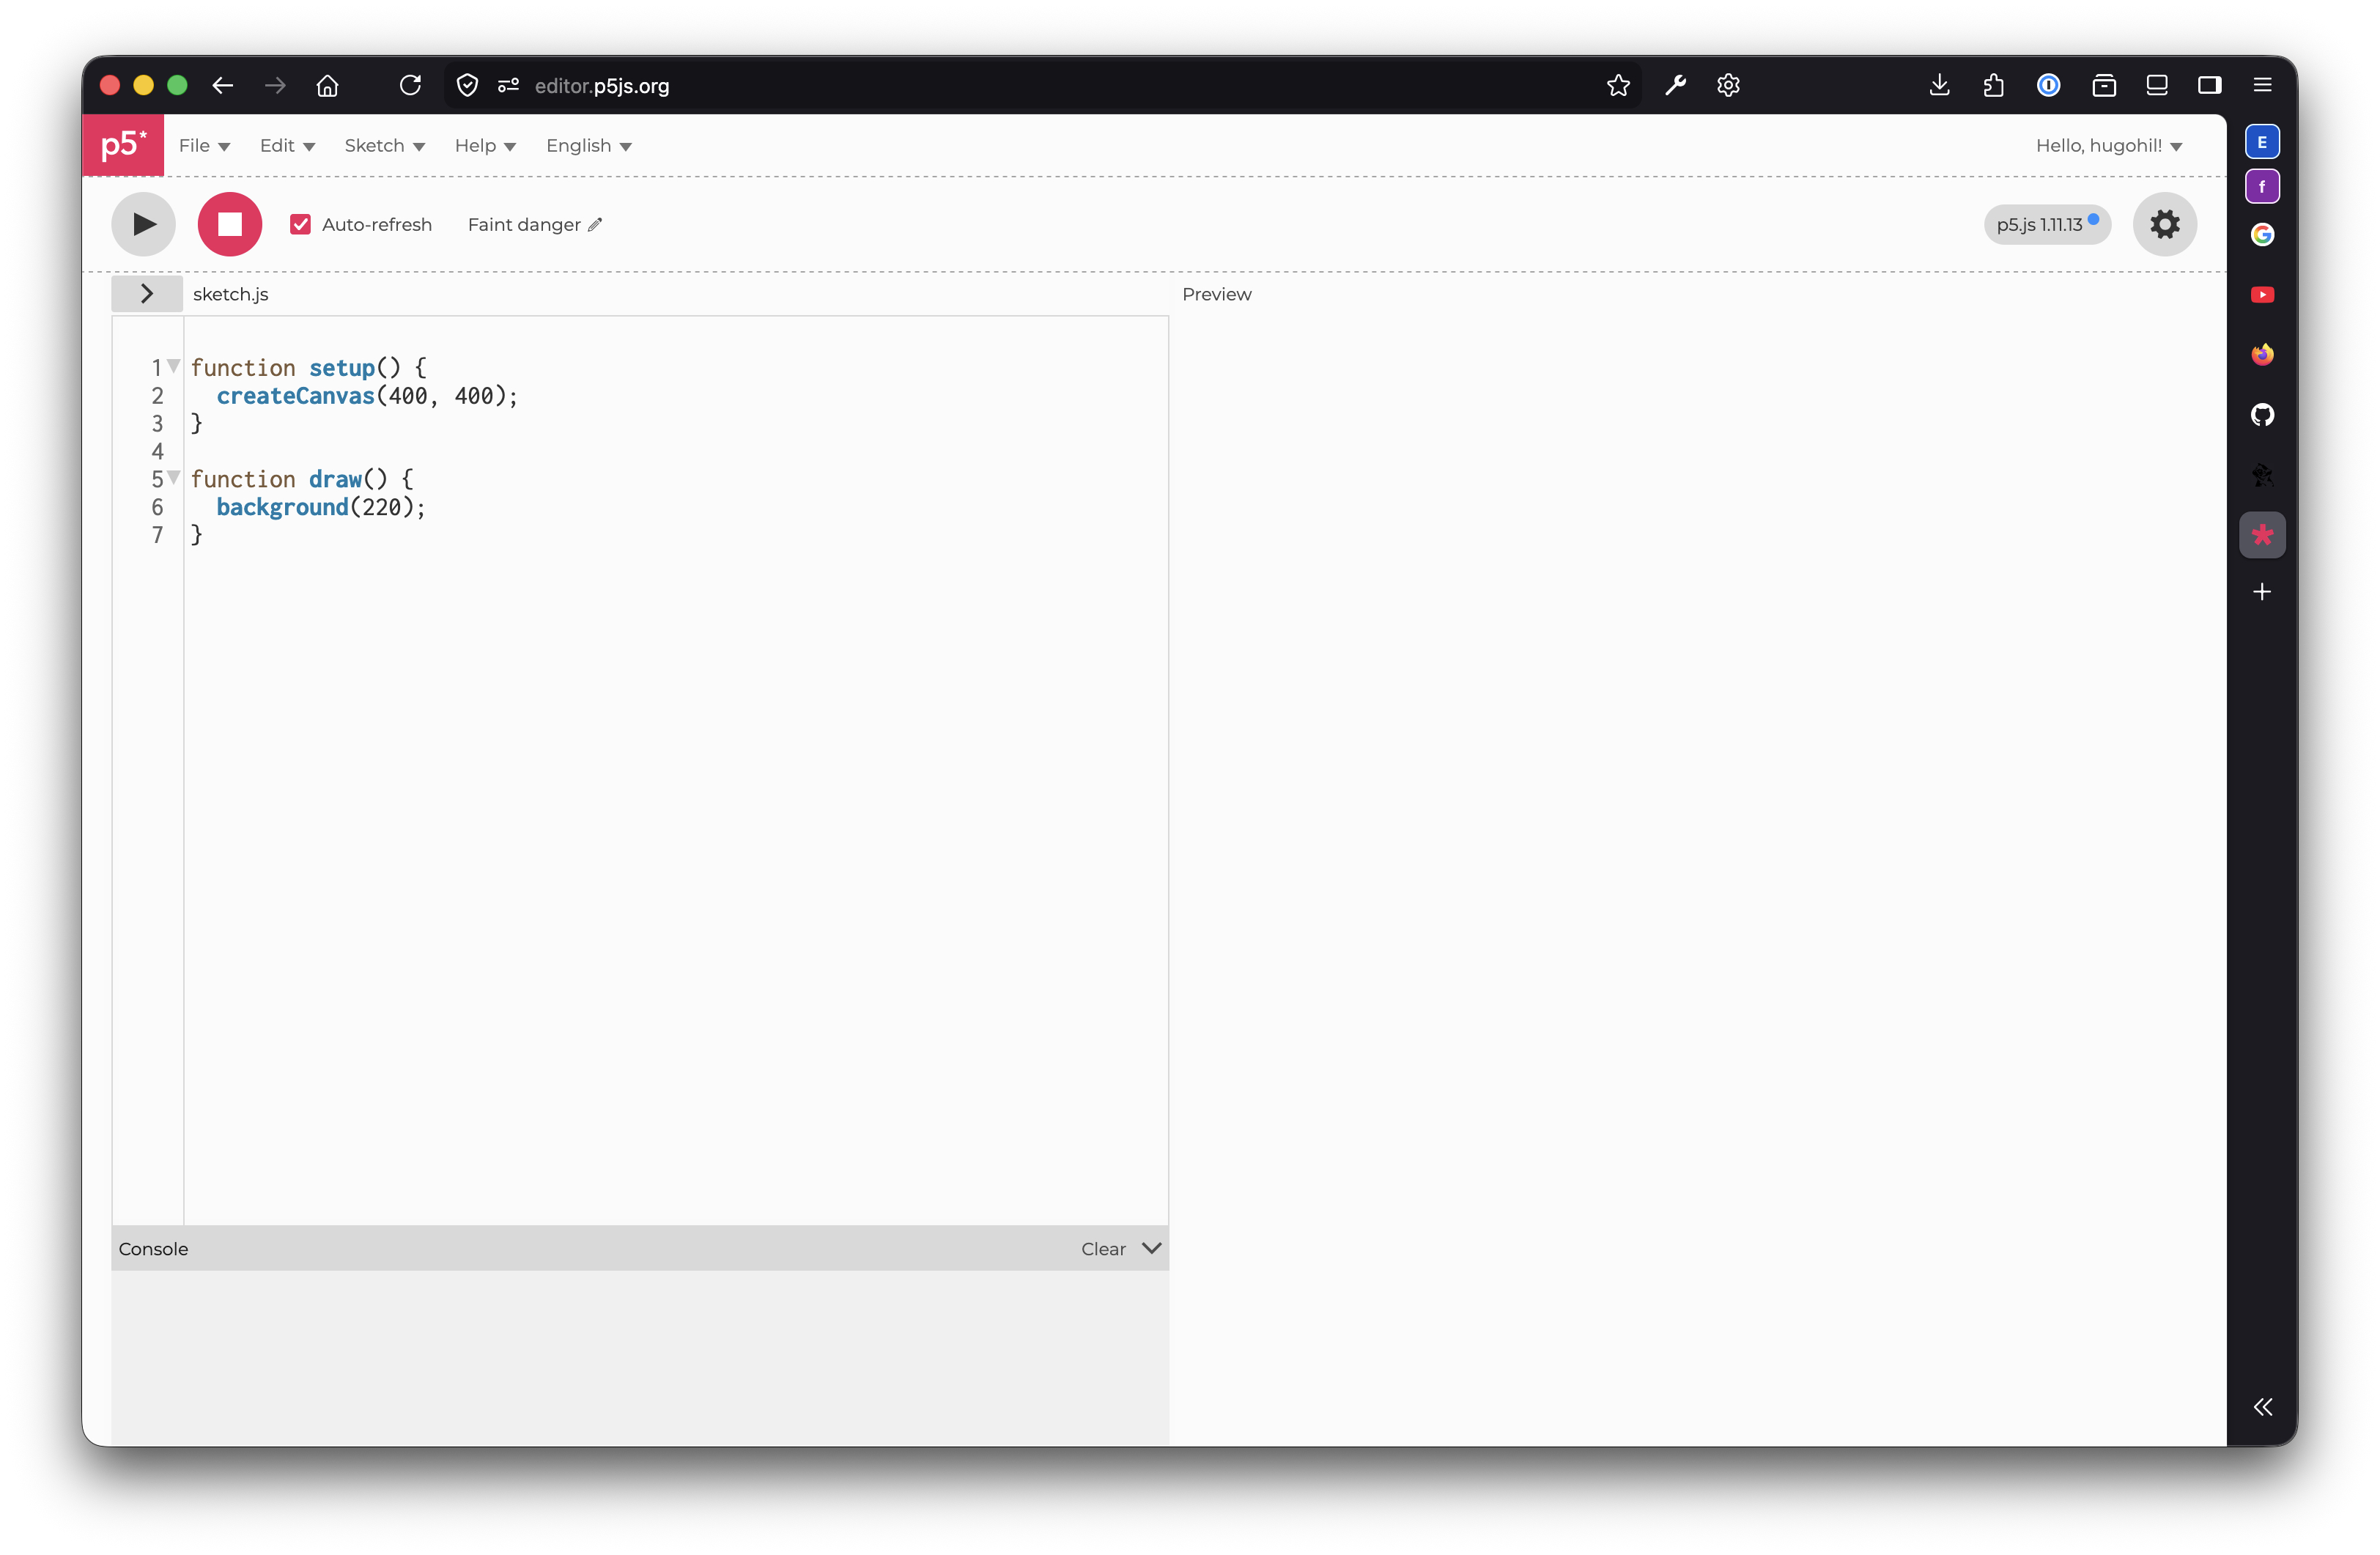Open the purple f sidebar tab
Image resolution: width=2380 pixels, height=1555 pixels.
coord(2262,187)
